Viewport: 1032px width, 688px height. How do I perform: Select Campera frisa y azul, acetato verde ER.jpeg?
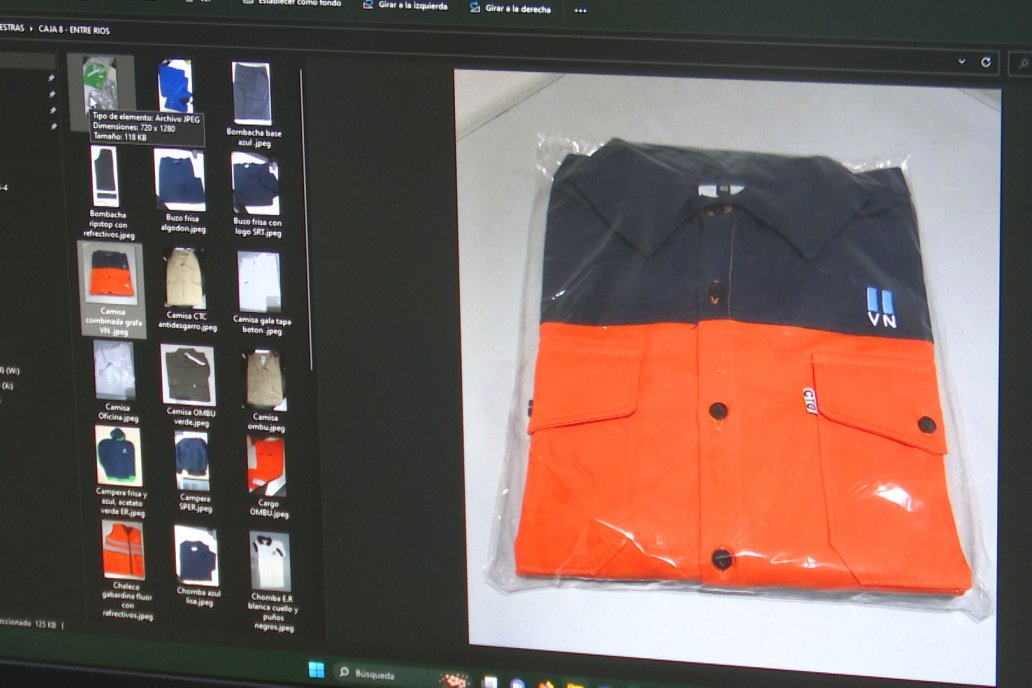120,471
